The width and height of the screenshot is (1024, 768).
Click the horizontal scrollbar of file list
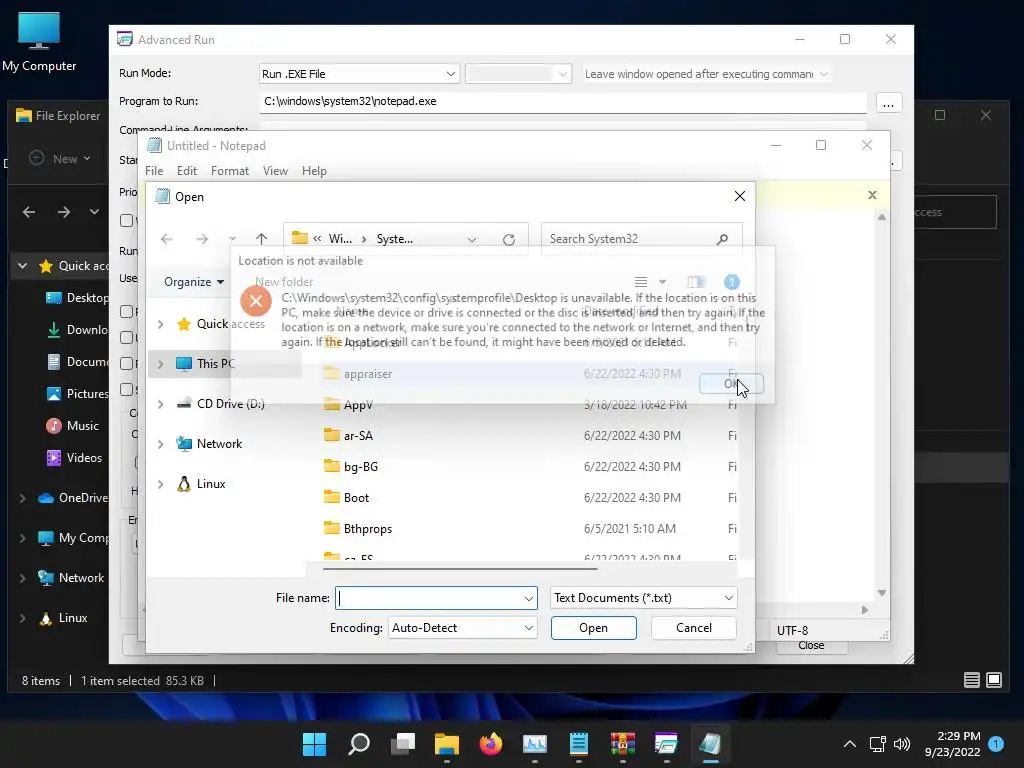click(460, 569)
